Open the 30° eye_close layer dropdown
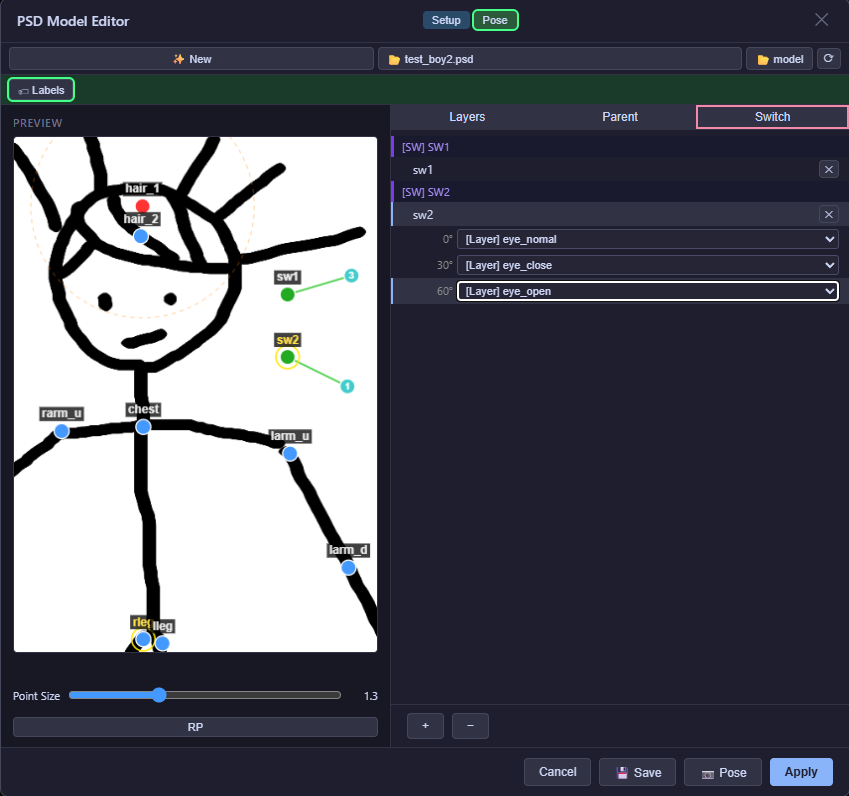The width and height of the screenshot is (849, 796). (648, 265)
